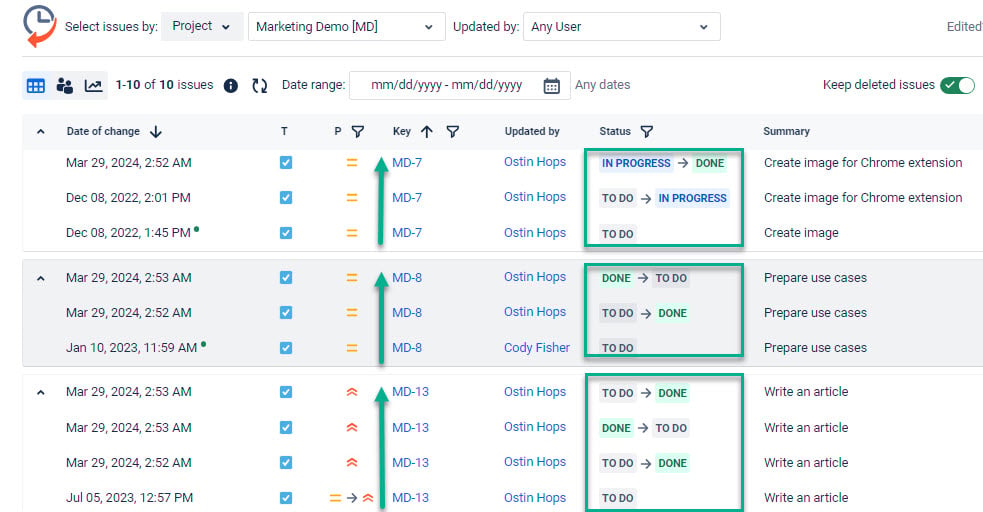
Task: Click task type checkbox for Dec 08 2:01 PM row
Action: 286,198
